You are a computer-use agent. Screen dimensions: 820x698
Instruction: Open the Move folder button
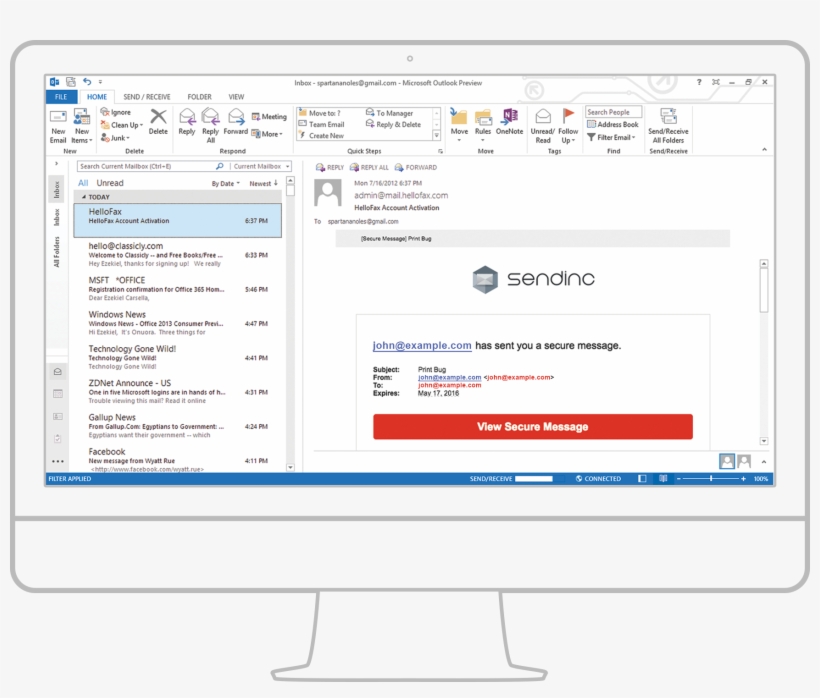[459, 125]
